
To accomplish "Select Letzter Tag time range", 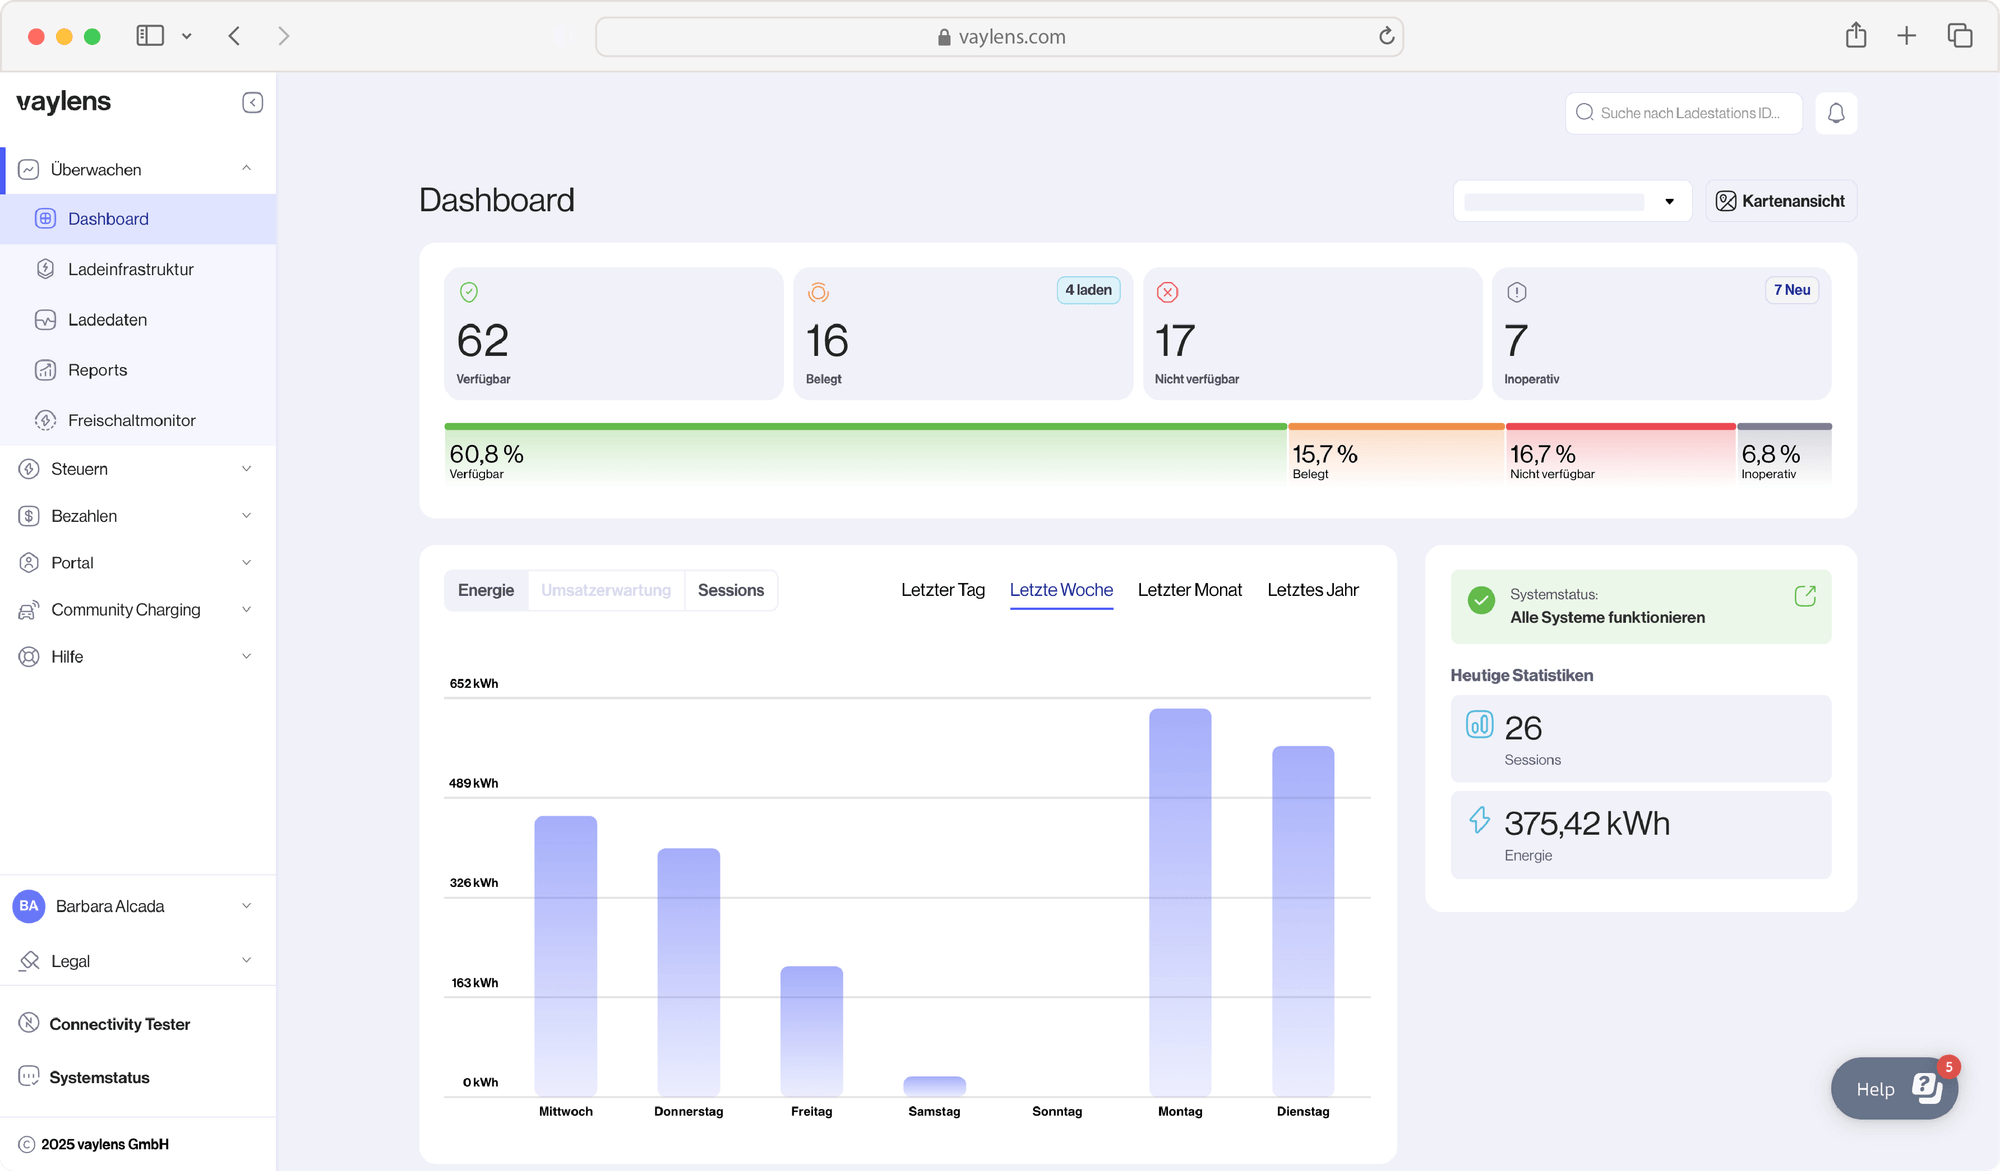I will click(x=943, y=590).
